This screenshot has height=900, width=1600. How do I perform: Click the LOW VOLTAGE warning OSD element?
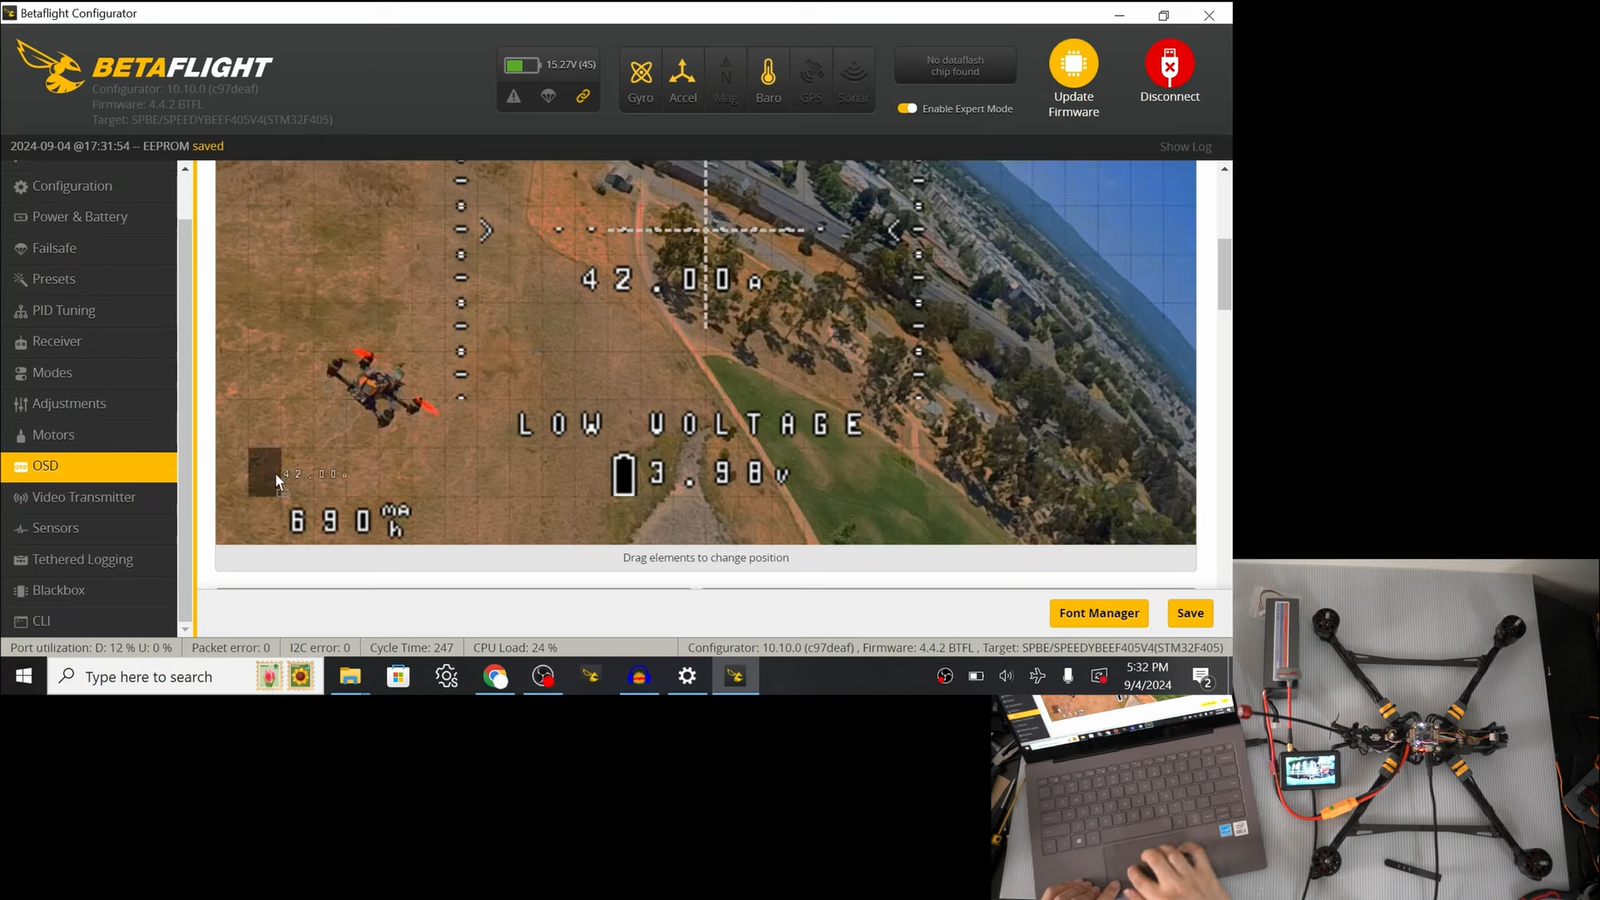click(x=690, y=424)
